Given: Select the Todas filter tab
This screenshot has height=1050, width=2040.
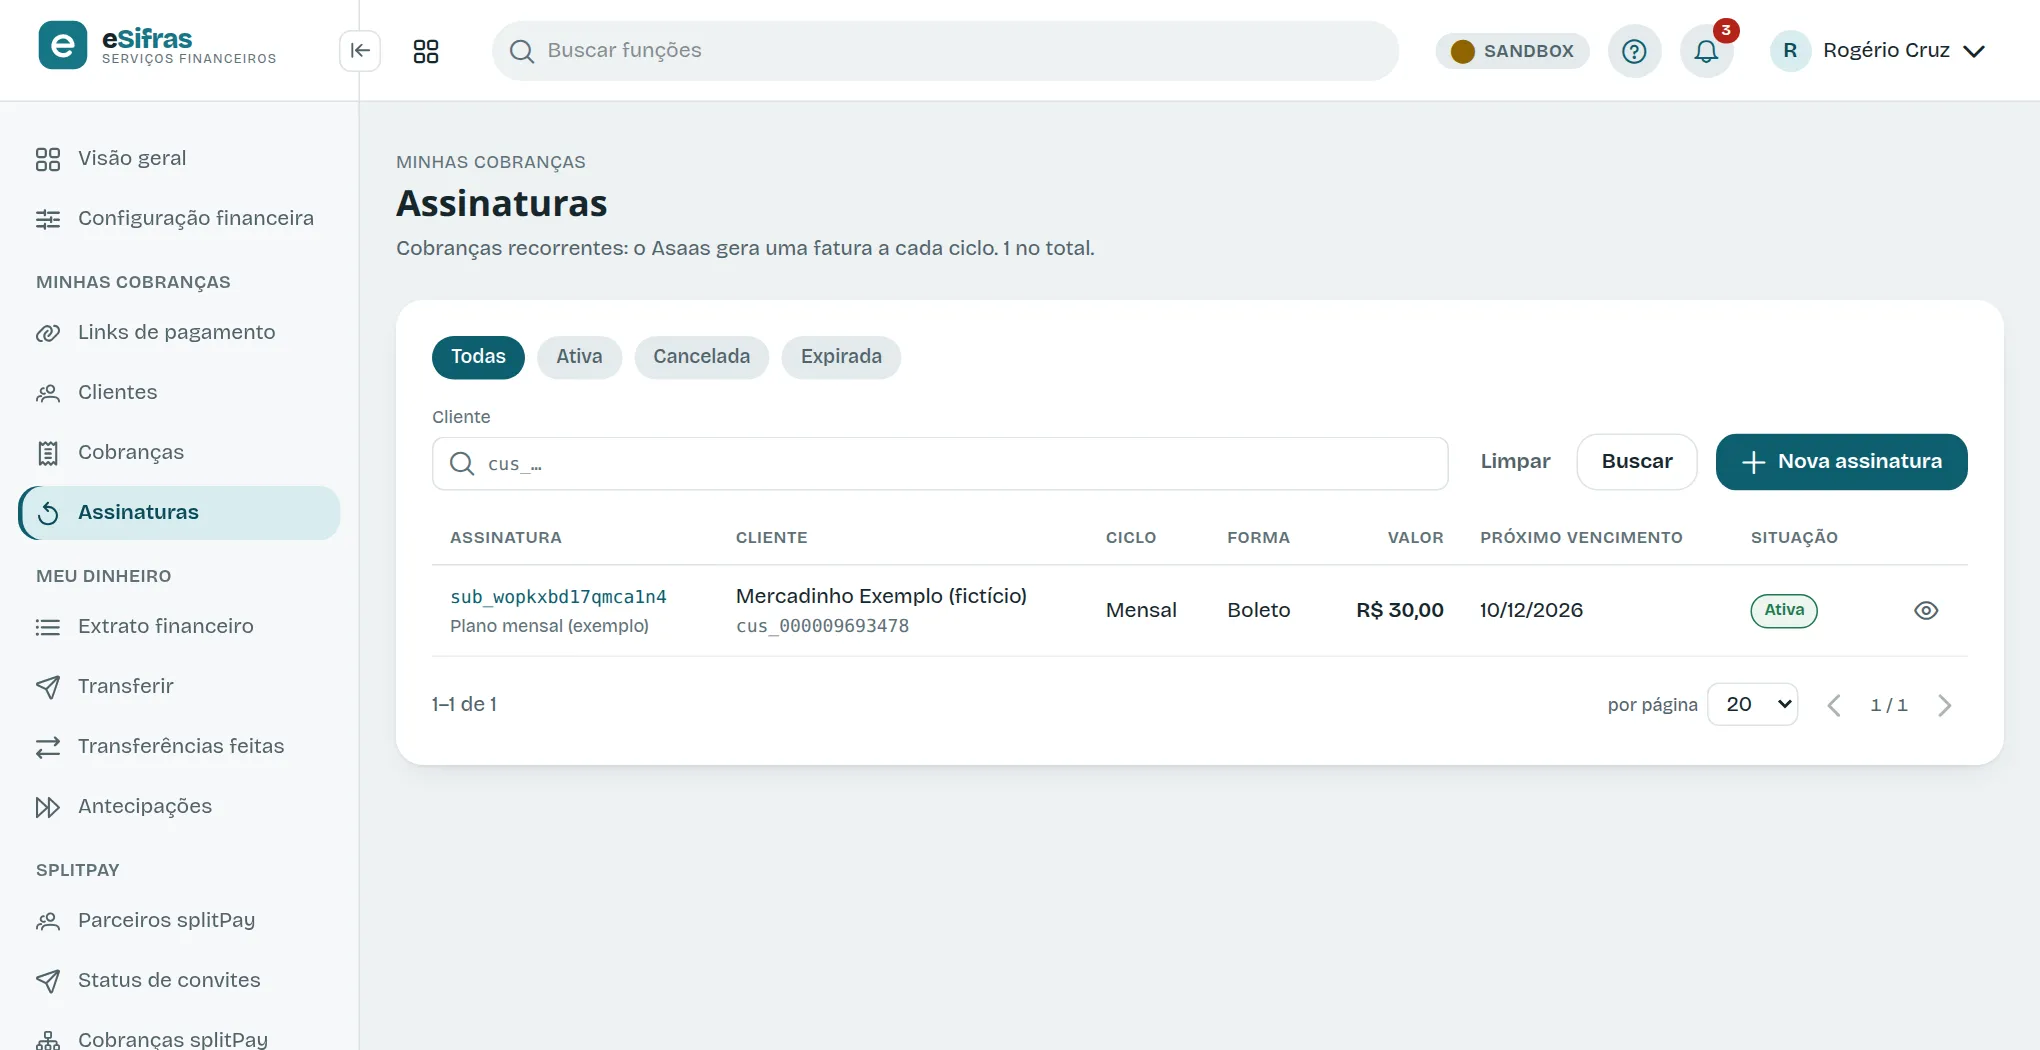Looking at the screenshot, I should (x=478, y=357).
